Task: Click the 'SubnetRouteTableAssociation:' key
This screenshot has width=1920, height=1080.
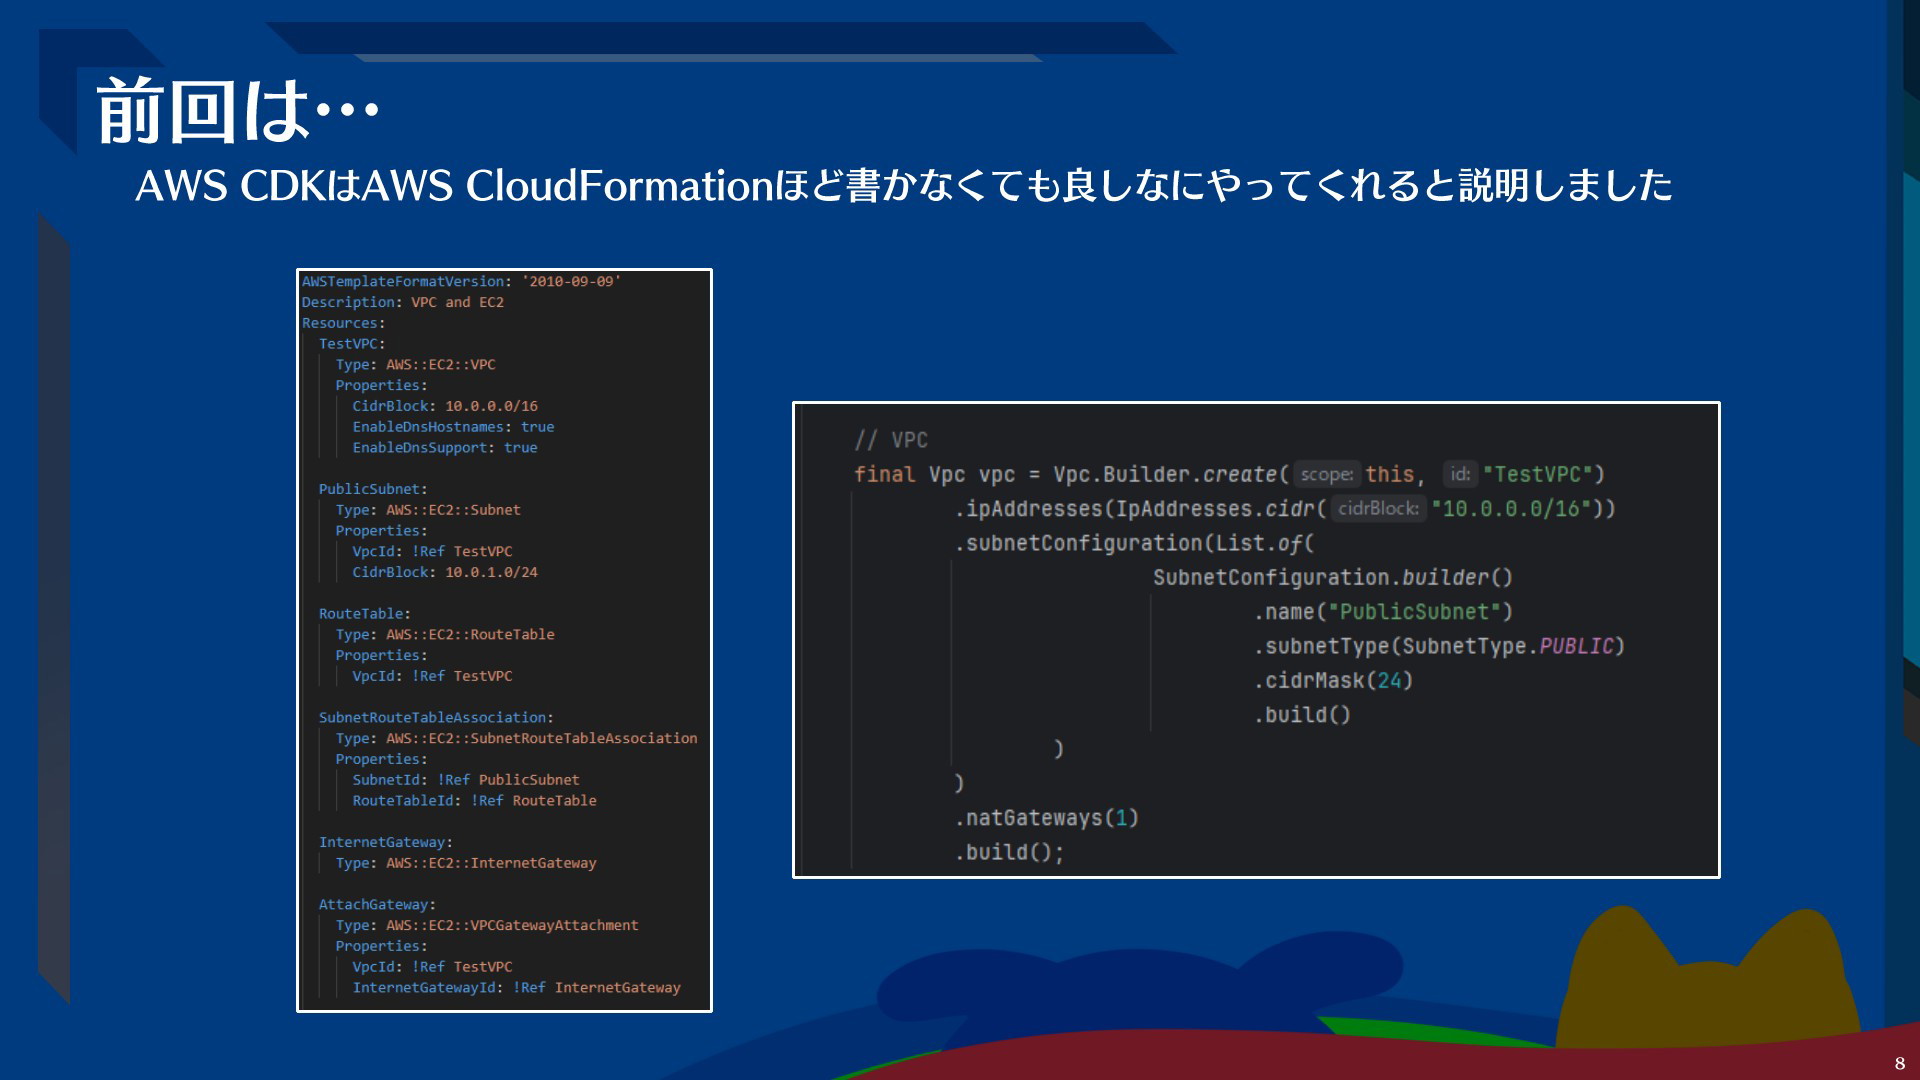Action: pyautogui.click(x=436, y=718)
